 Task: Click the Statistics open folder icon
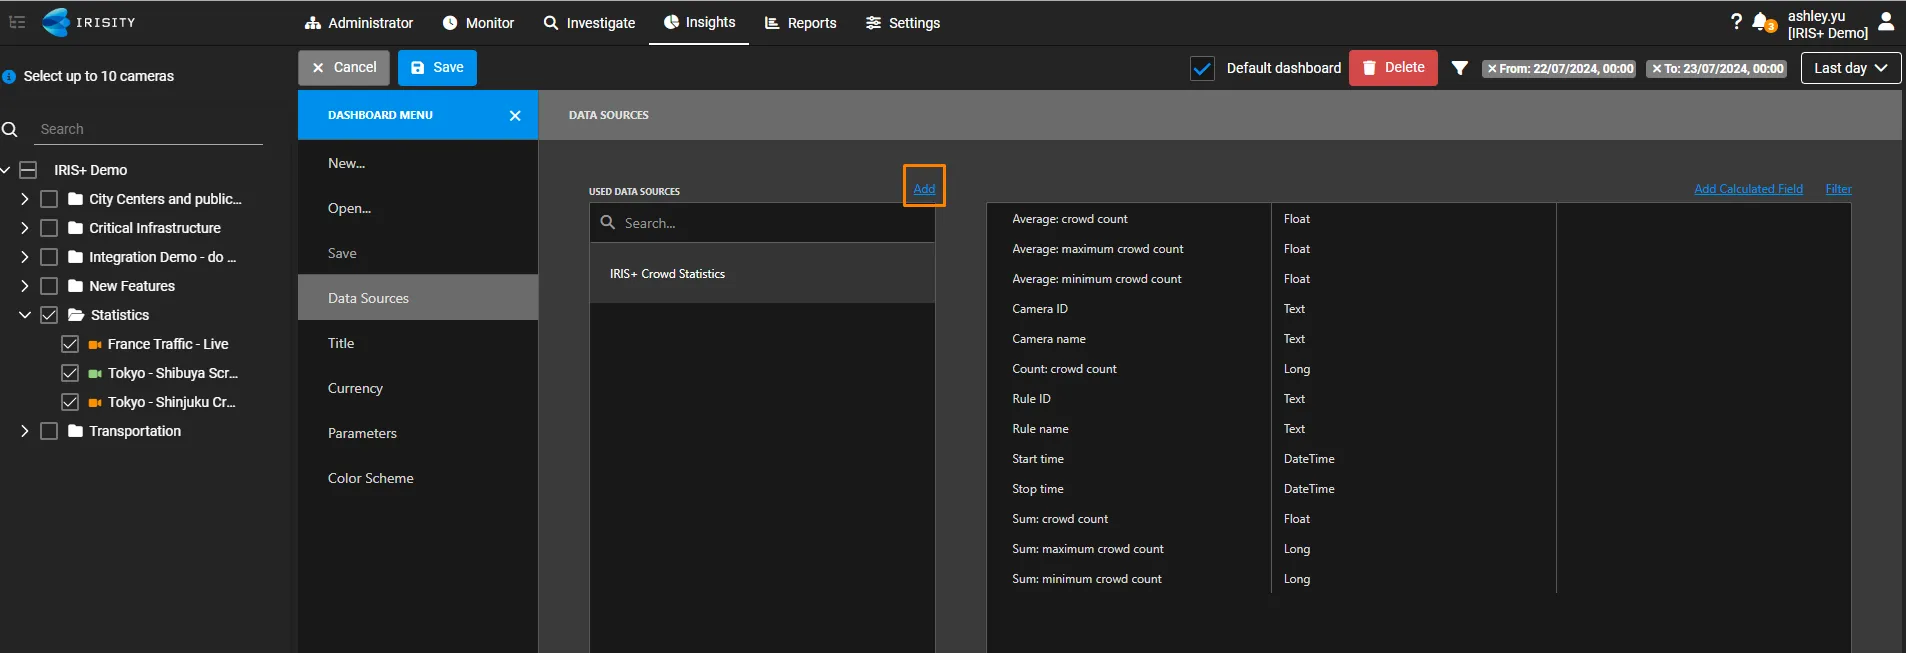76,315
